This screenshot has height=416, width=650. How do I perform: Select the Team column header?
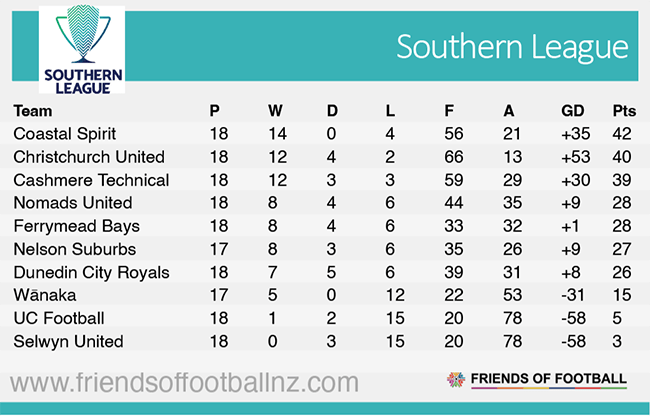point(33,111)
